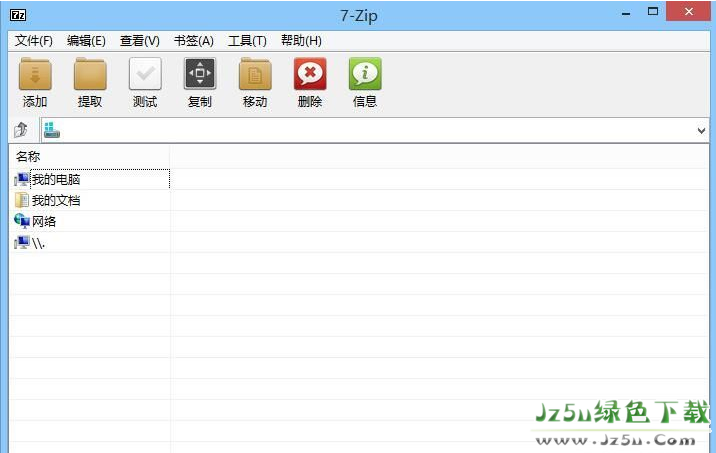Maximize the 7-Zip window
Image resolution: width=716 pixels, height=453 pixels.
click(653, 12)
